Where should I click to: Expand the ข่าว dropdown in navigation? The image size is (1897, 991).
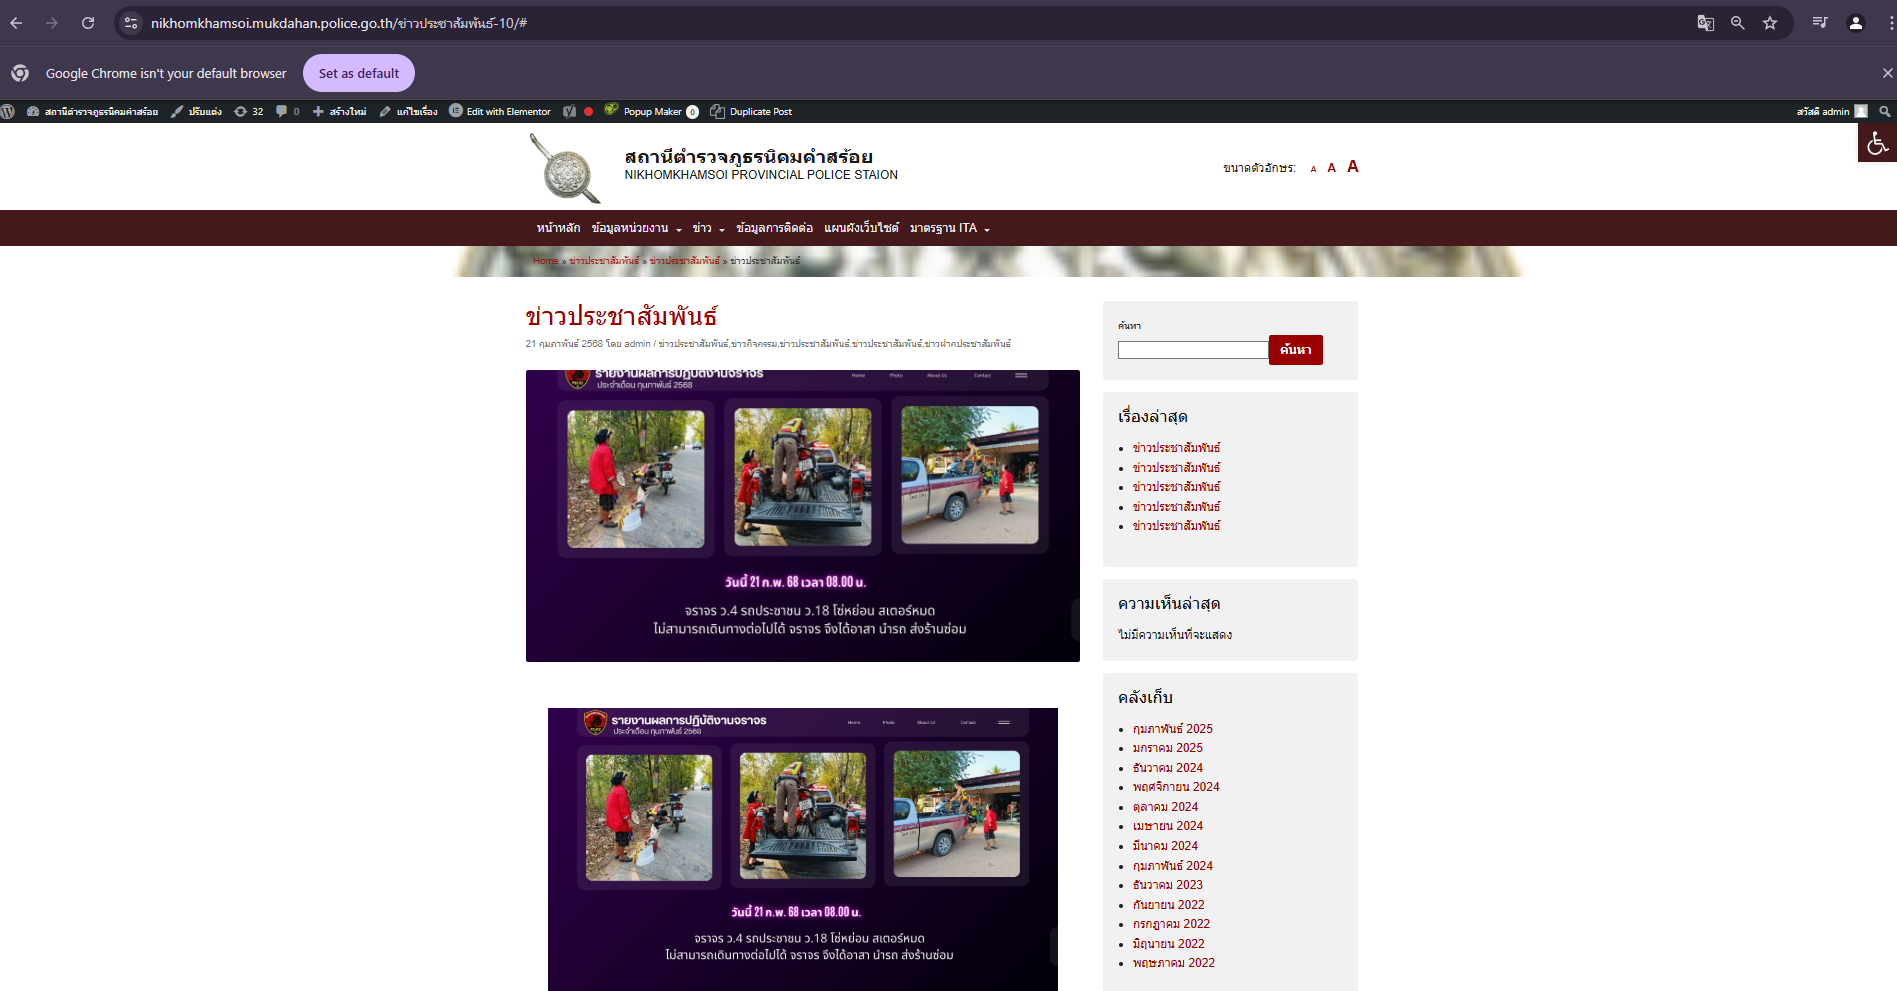708,228
